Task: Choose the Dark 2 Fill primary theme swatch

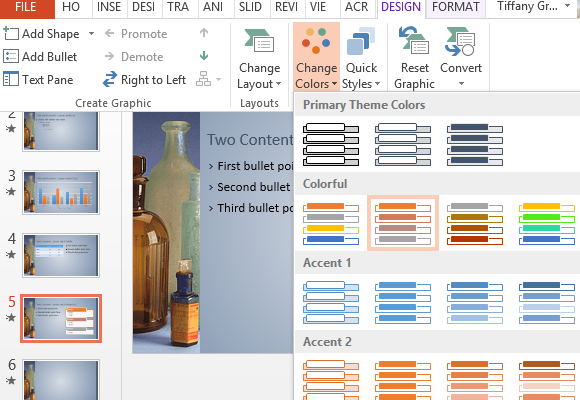Action: click(475, 145)
